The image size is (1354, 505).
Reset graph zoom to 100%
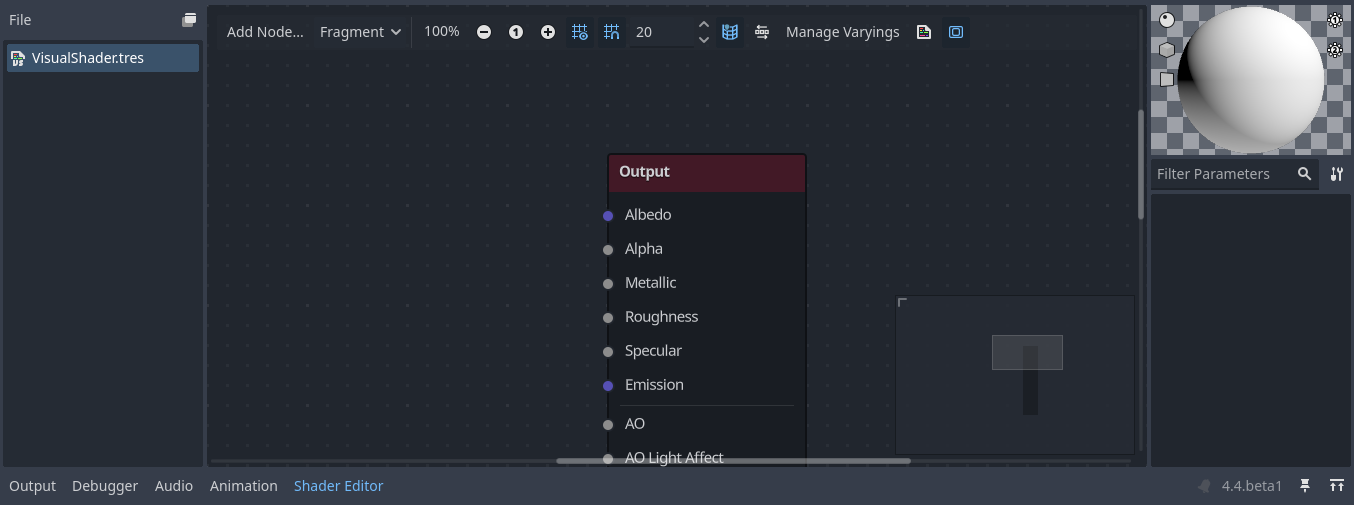pos(516,32)
